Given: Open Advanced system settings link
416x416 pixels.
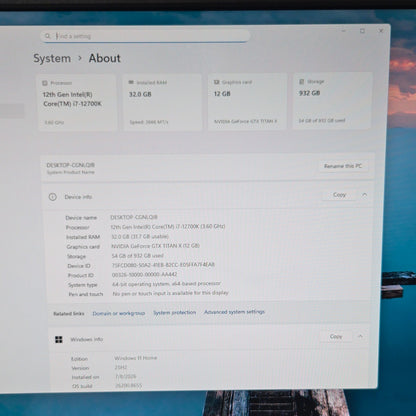Looking at the screenshot, I should 234,312.
